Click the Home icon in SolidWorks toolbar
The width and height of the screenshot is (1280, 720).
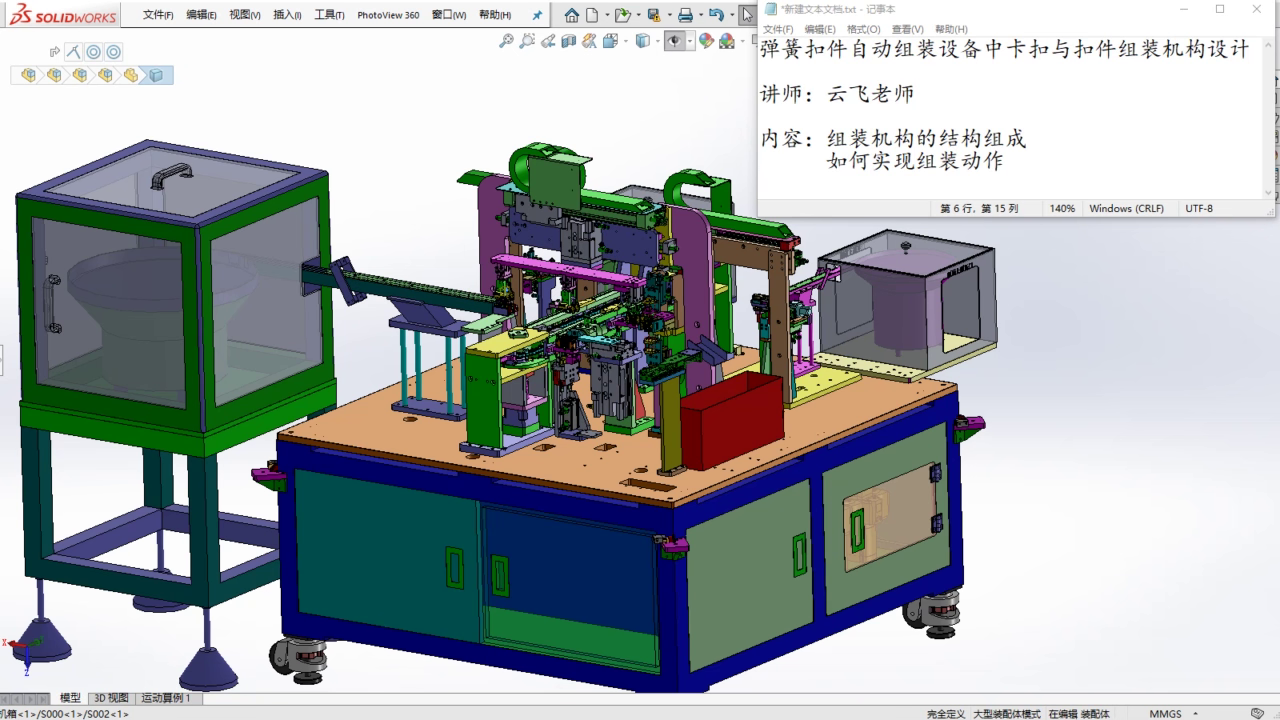tap(572, 15)
